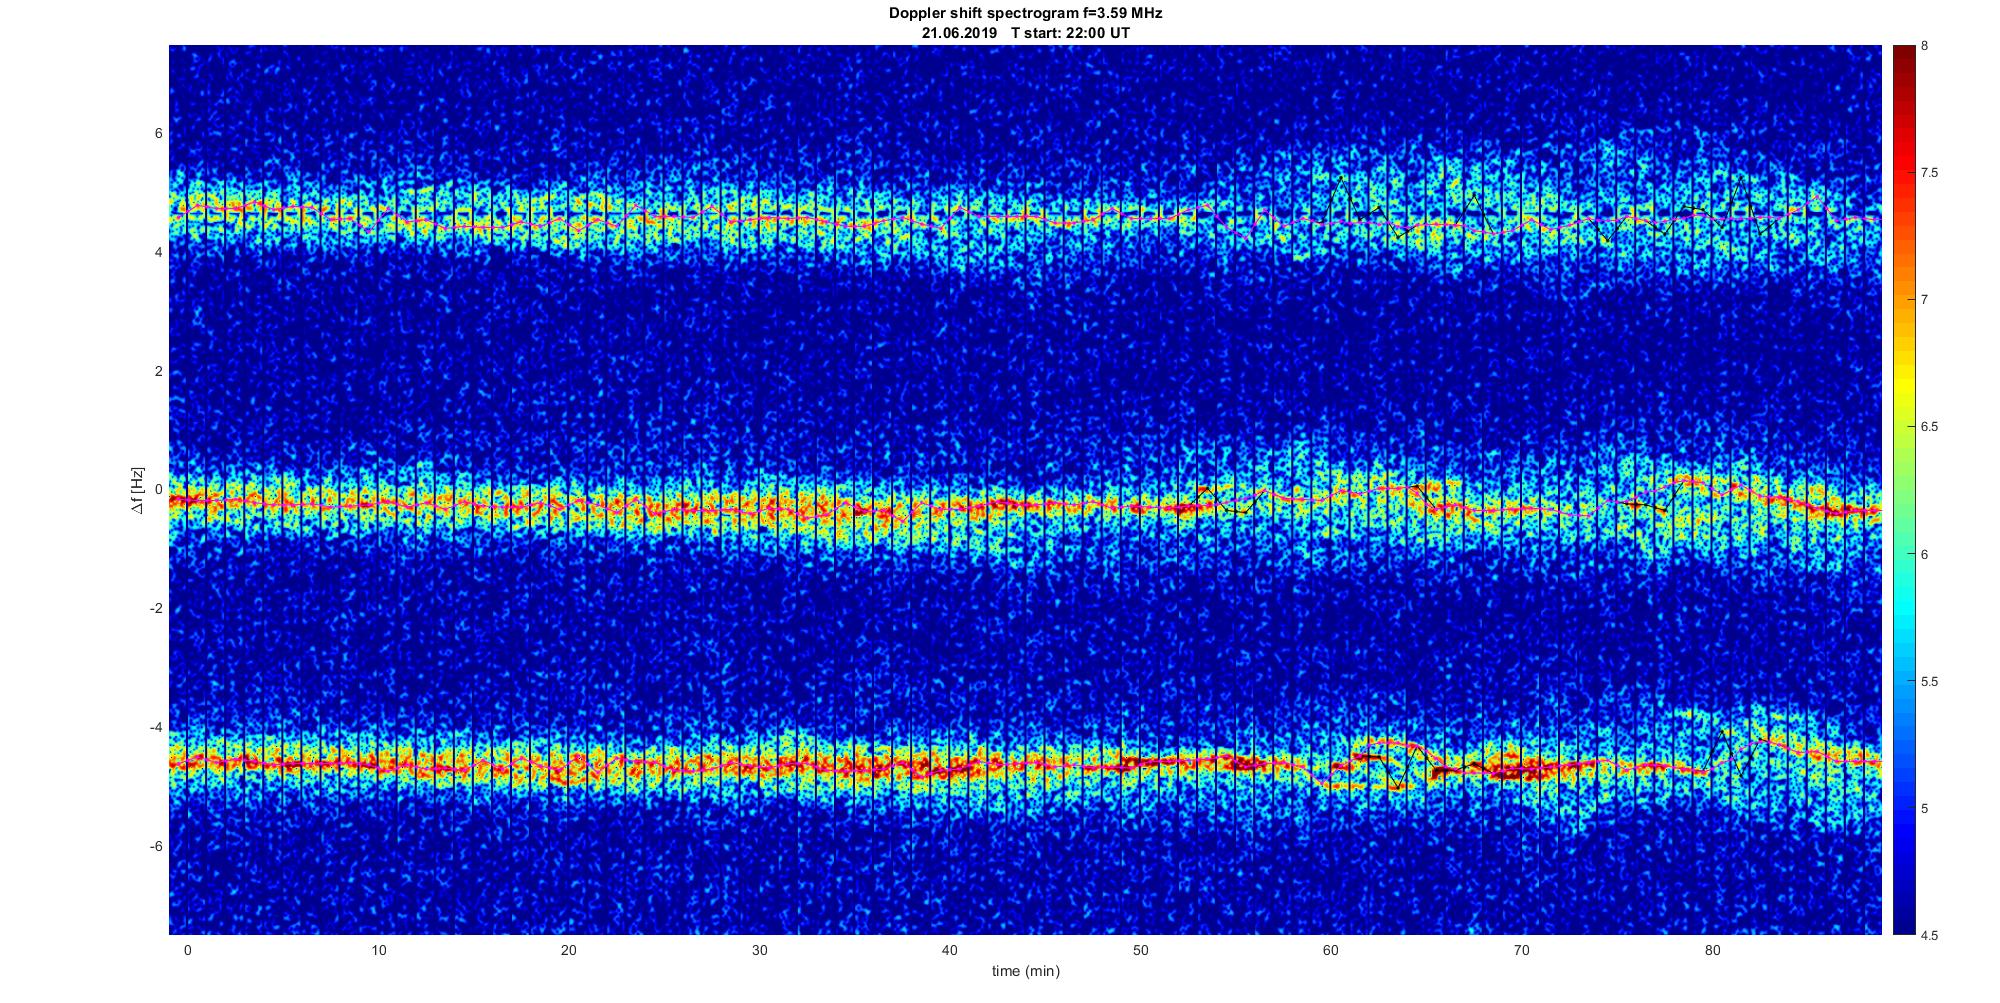Click the x-axis tick label '30'

point(760,950)
